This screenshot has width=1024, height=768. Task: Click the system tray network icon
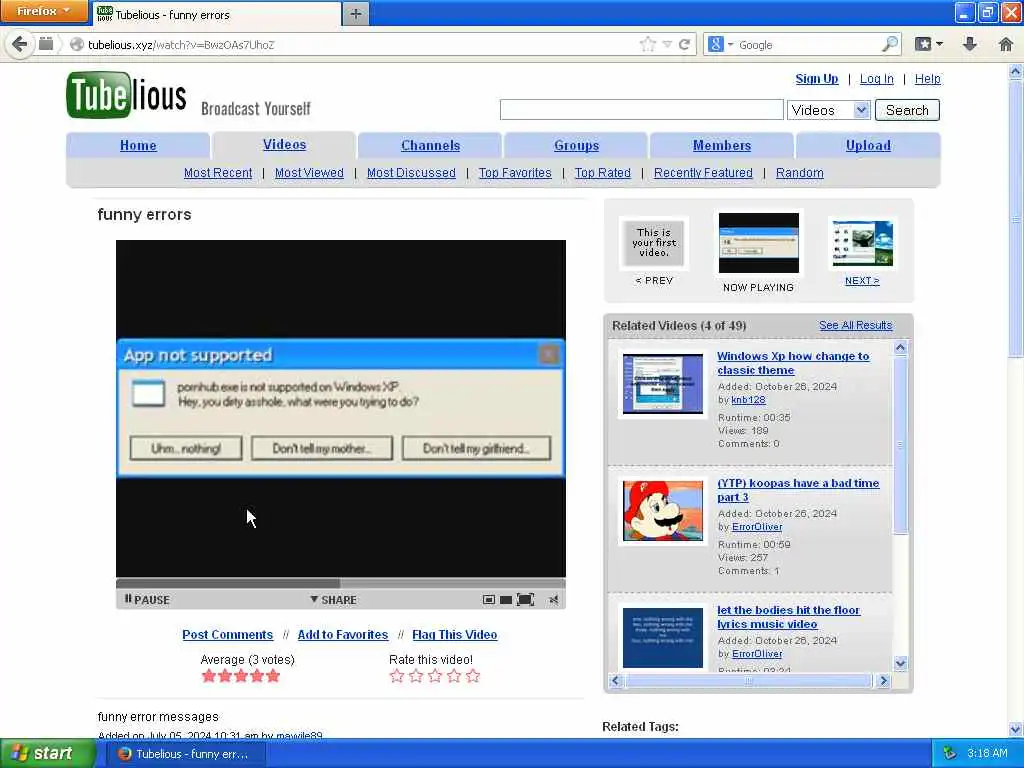click(x=950, y=753)
